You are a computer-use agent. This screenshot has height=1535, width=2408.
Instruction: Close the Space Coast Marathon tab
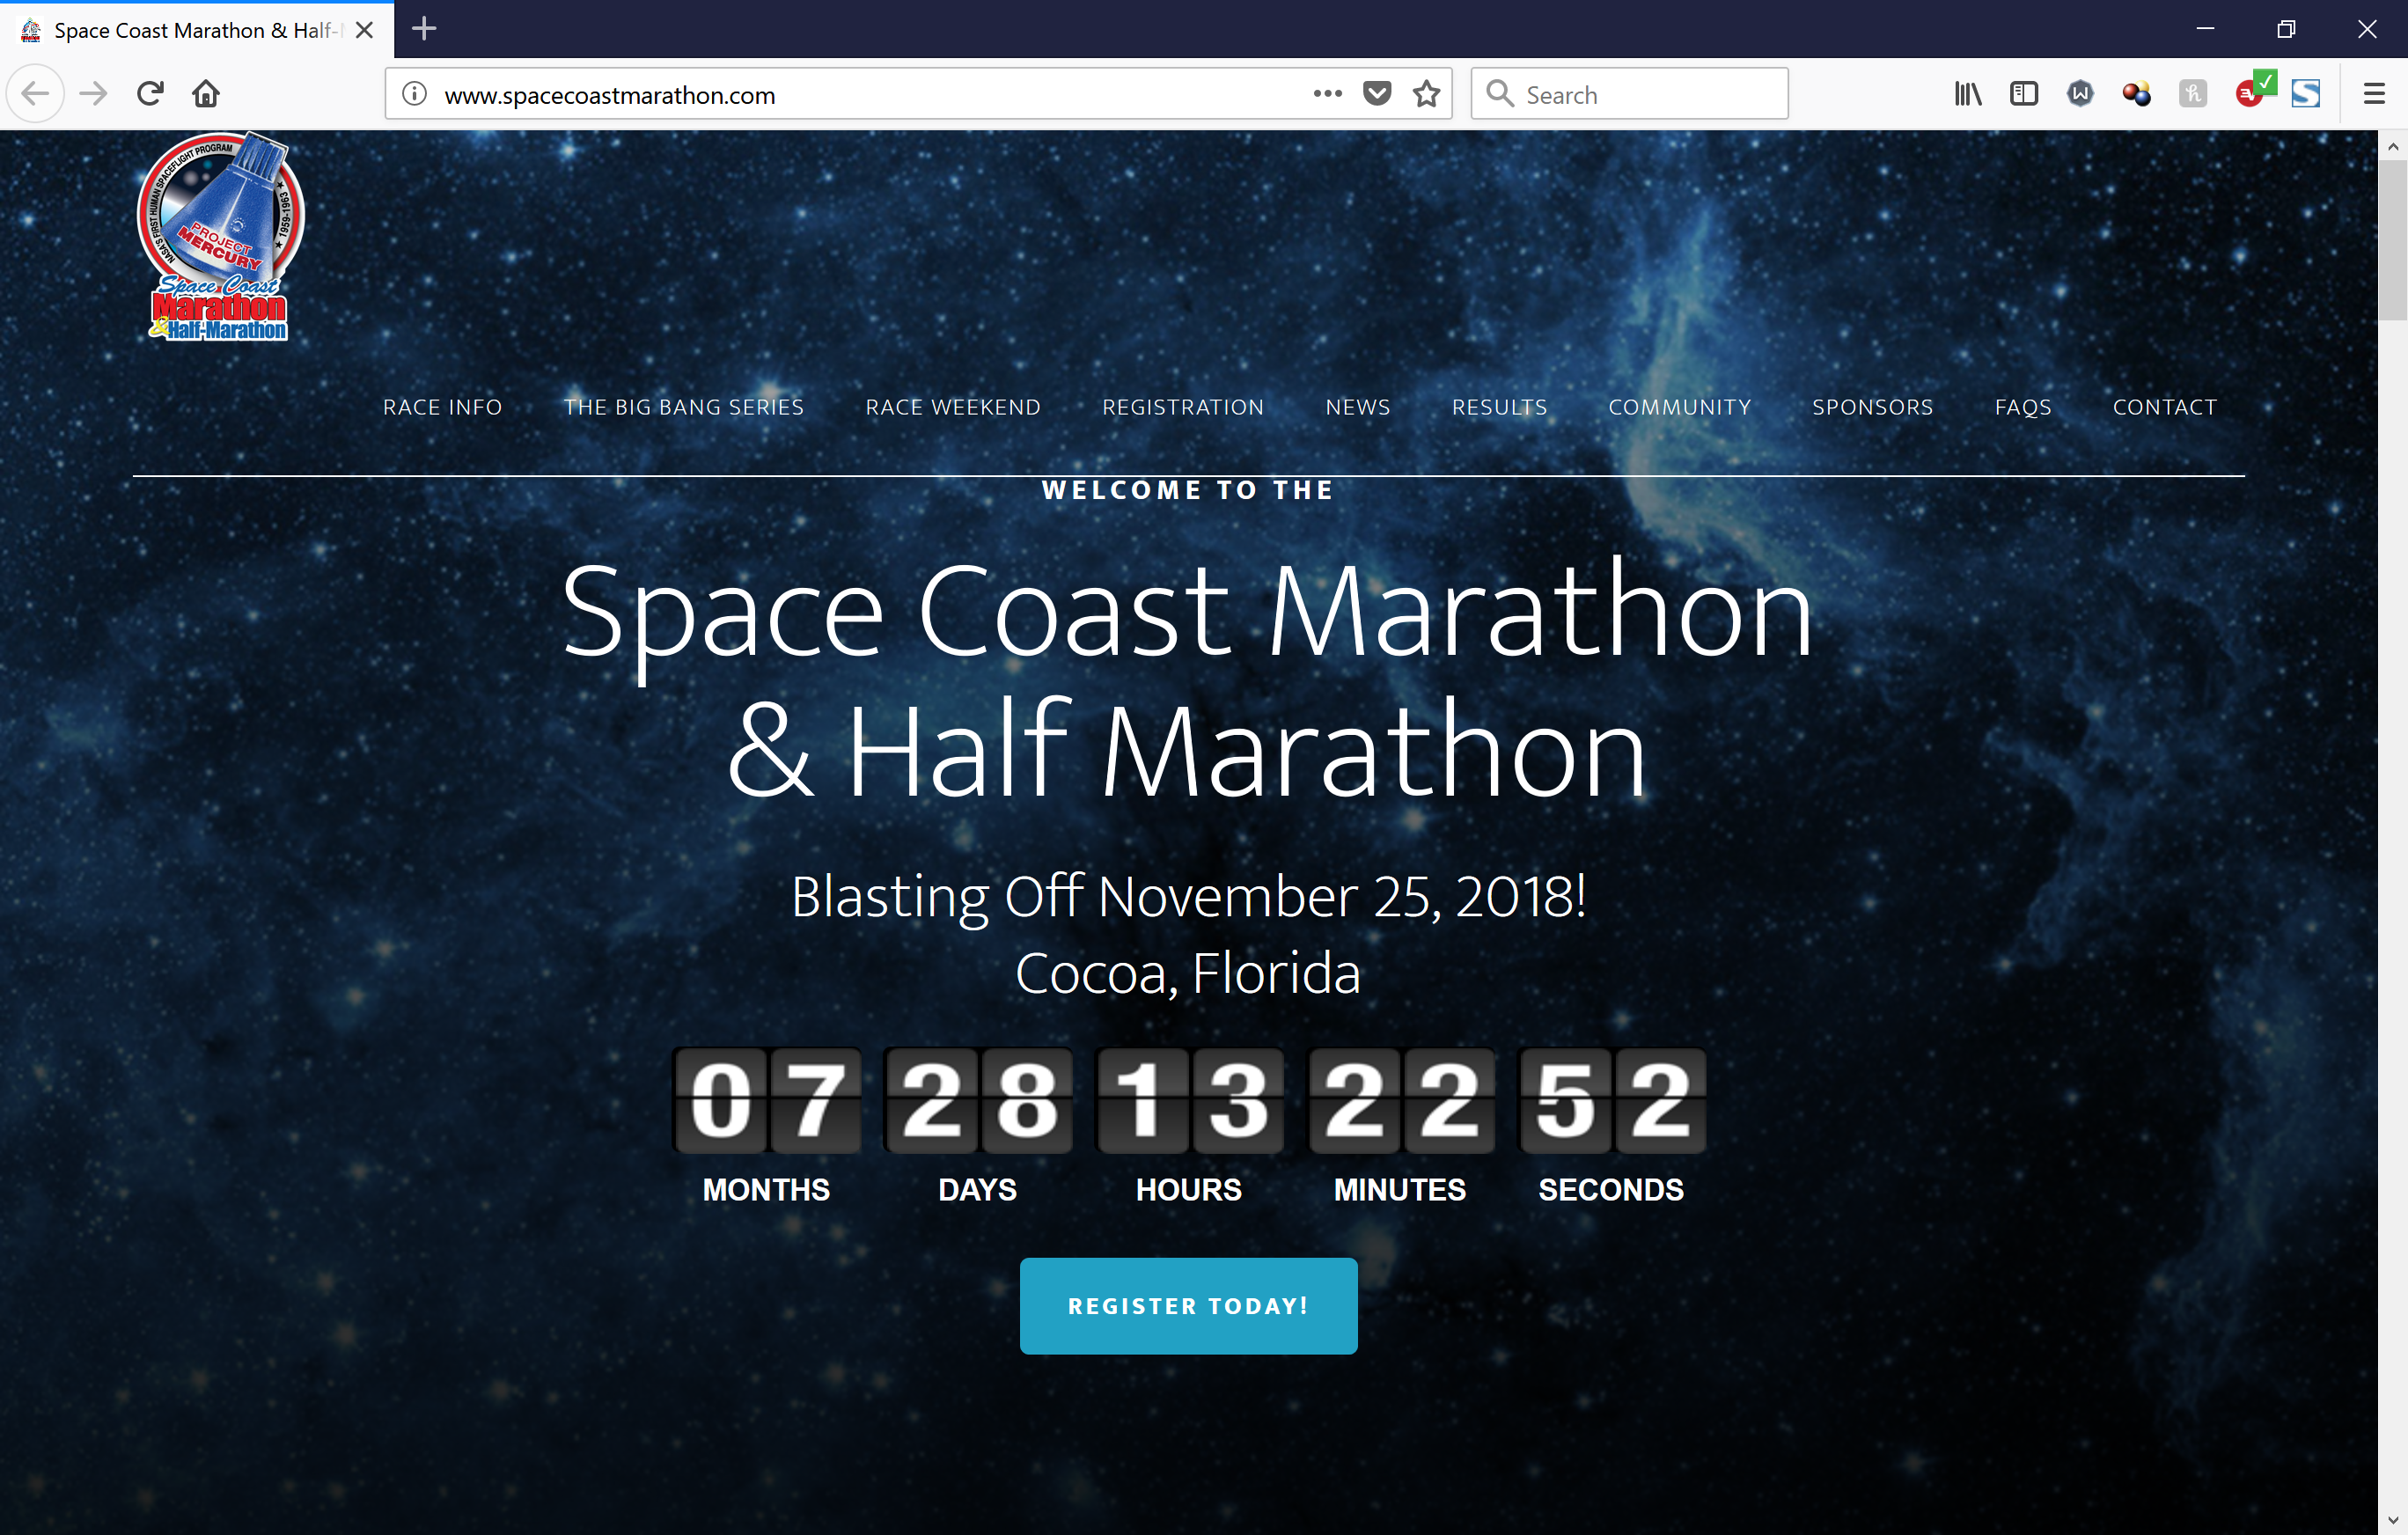tap(365, 30)
